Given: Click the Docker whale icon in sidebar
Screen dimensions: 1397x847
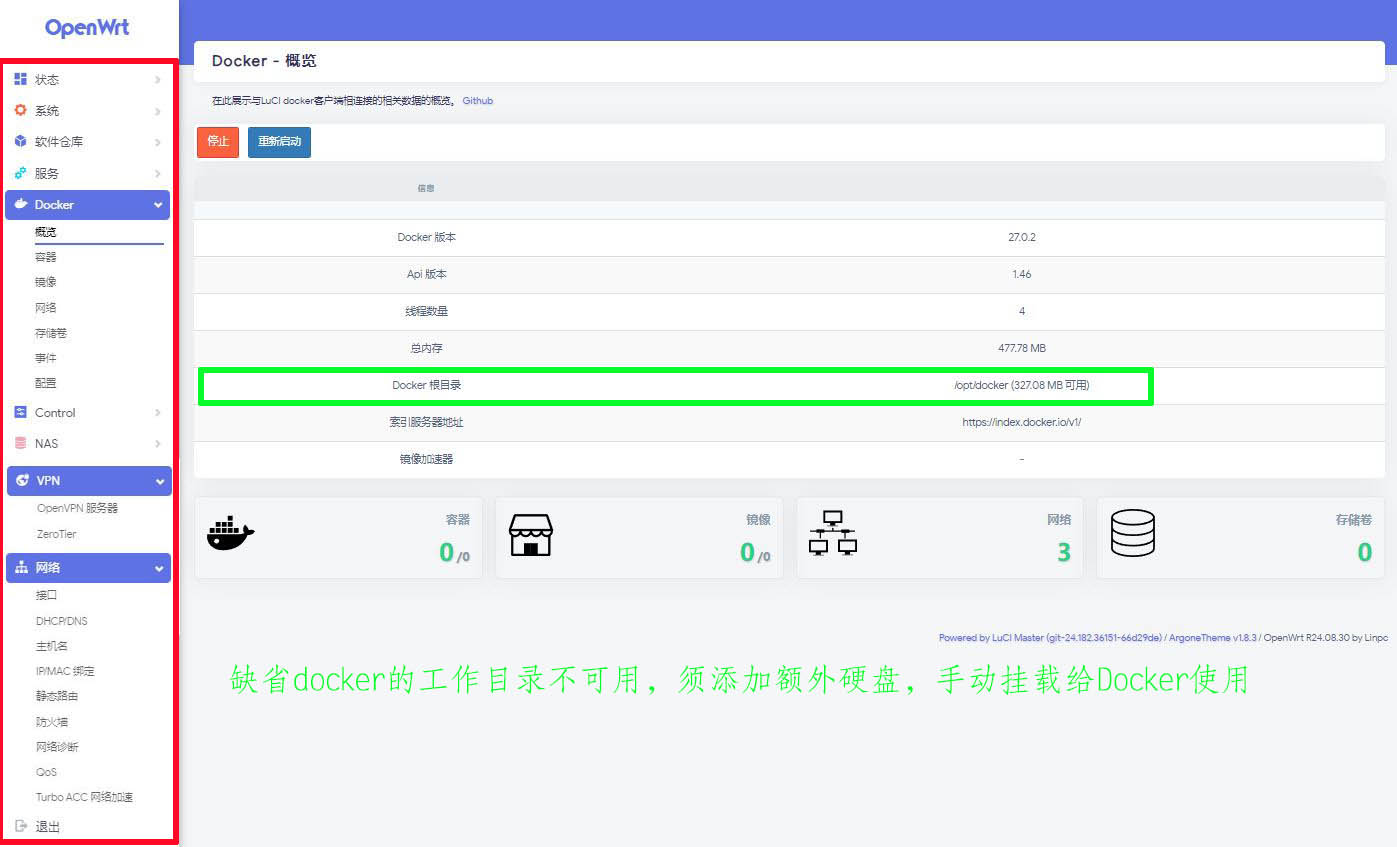Looking at the screenshot, I should tap(21, 204).
